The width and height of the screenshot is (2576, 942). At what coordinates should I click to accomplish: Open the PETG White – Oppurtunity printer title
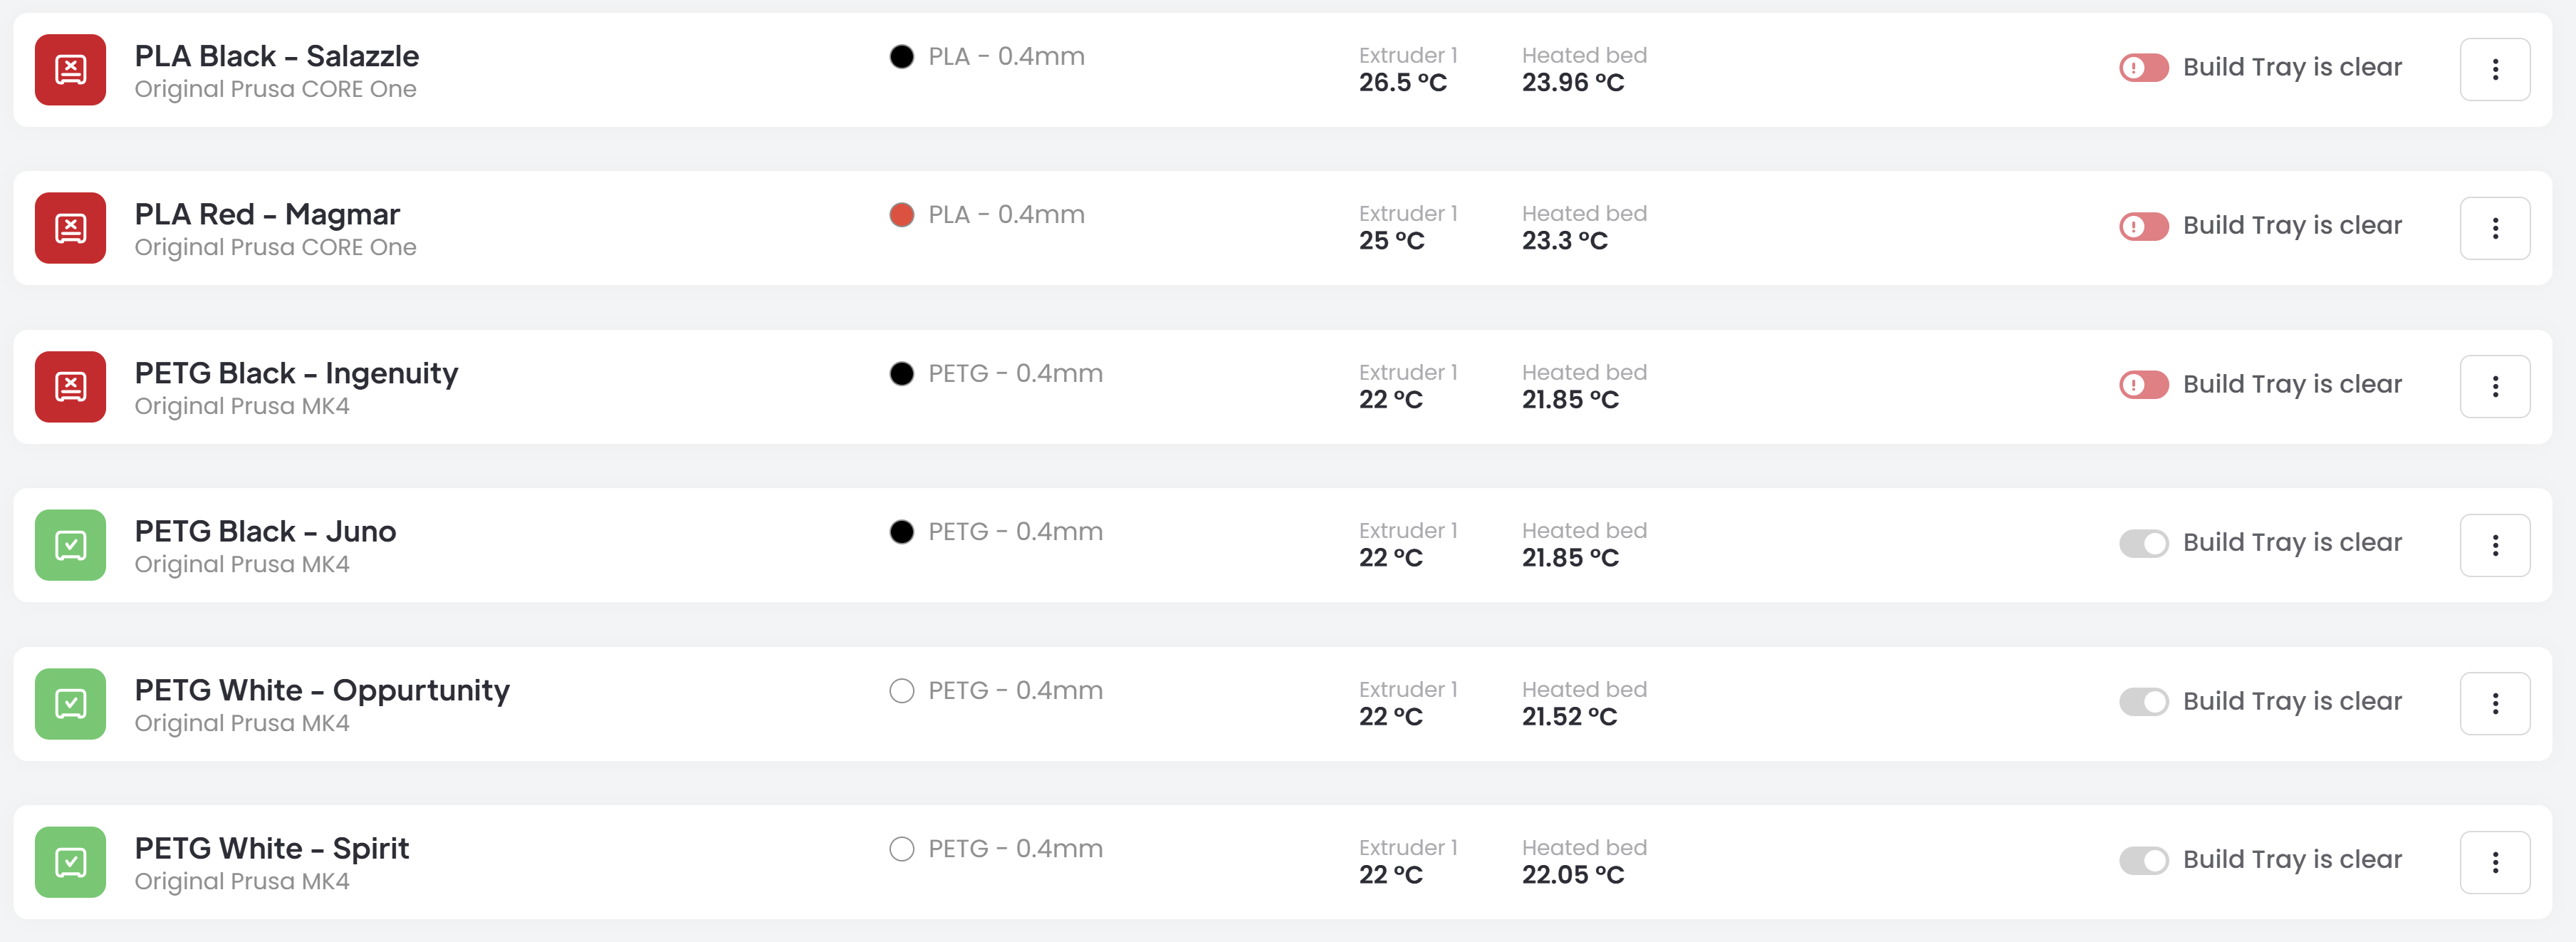click(322, 690)
